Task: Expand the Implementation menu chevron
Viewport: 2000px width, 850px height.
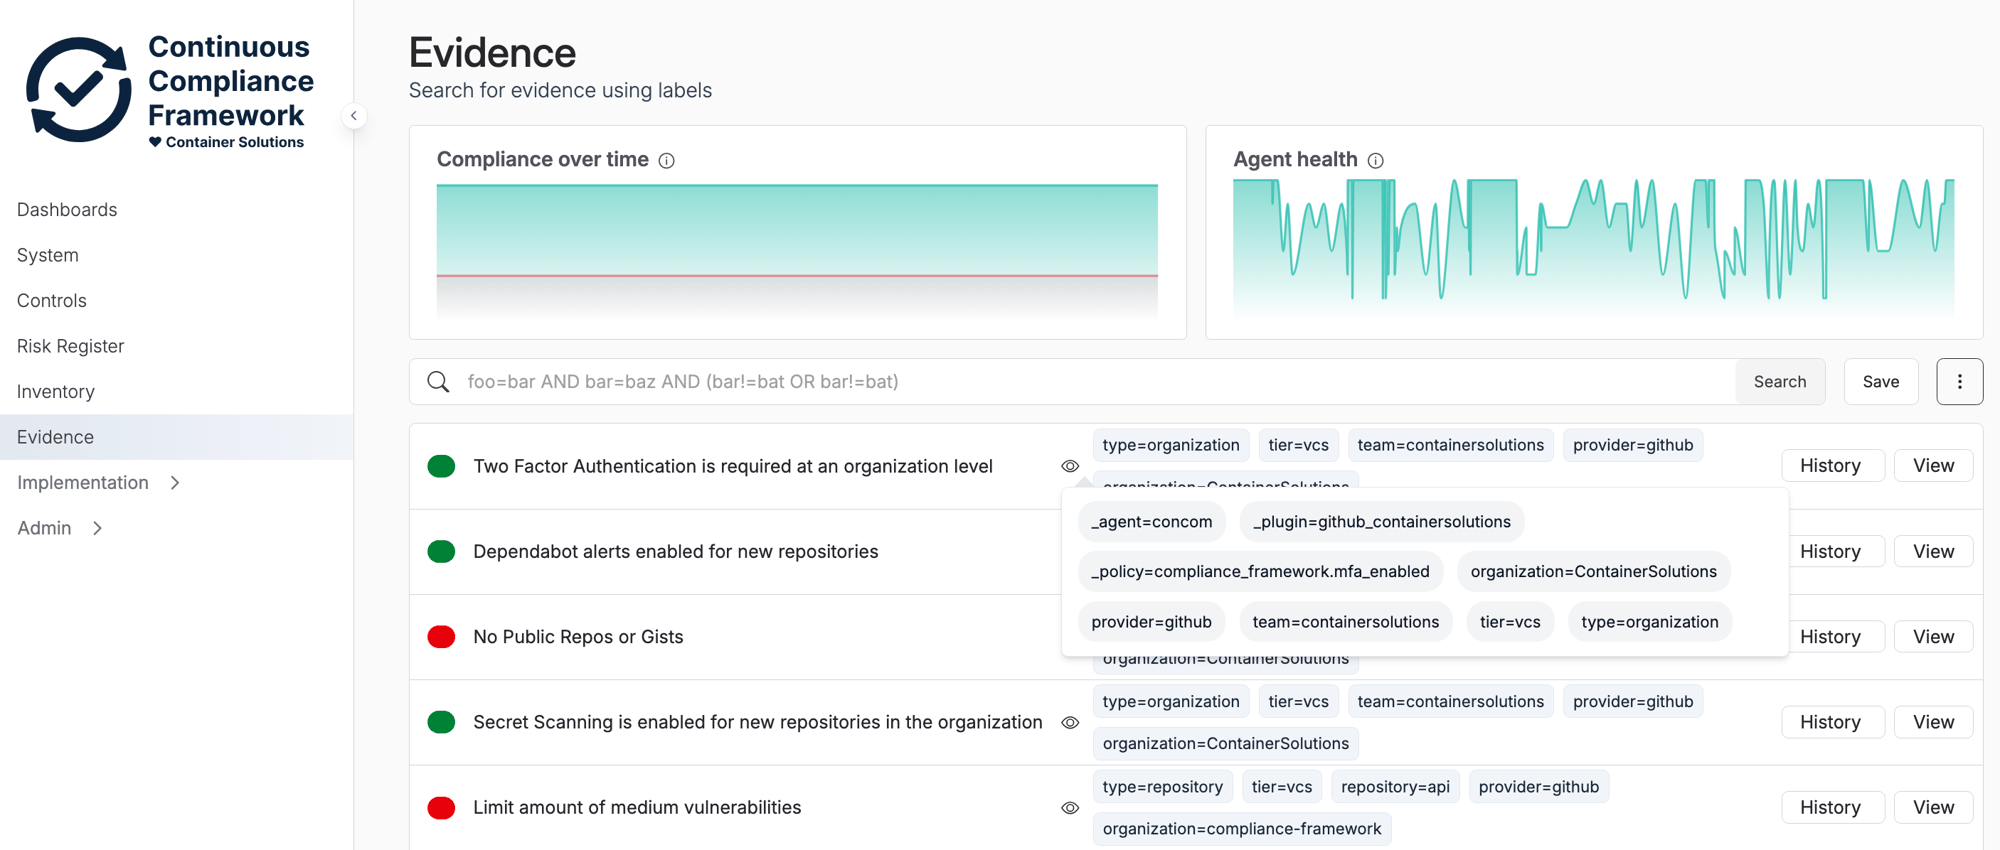Action: point(176,483)
